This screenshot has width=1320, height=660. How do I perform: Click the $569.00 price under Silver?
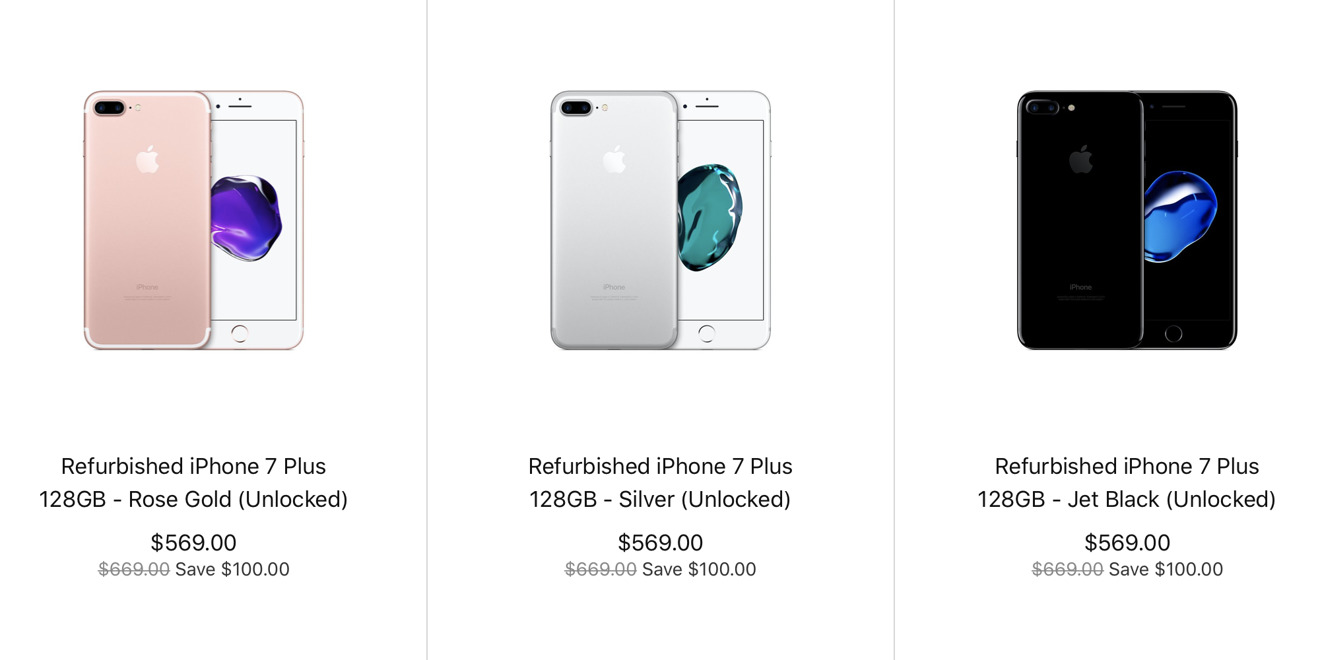point(660,543)
